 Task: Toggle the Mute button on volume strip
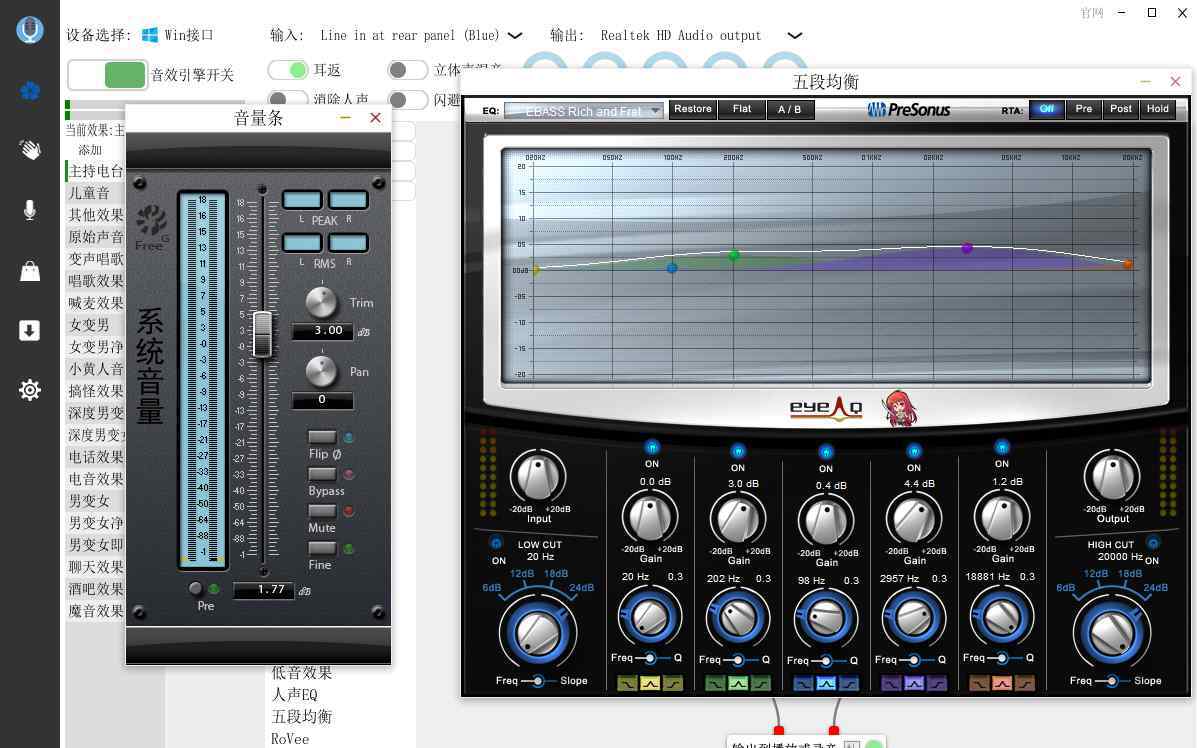322,511
